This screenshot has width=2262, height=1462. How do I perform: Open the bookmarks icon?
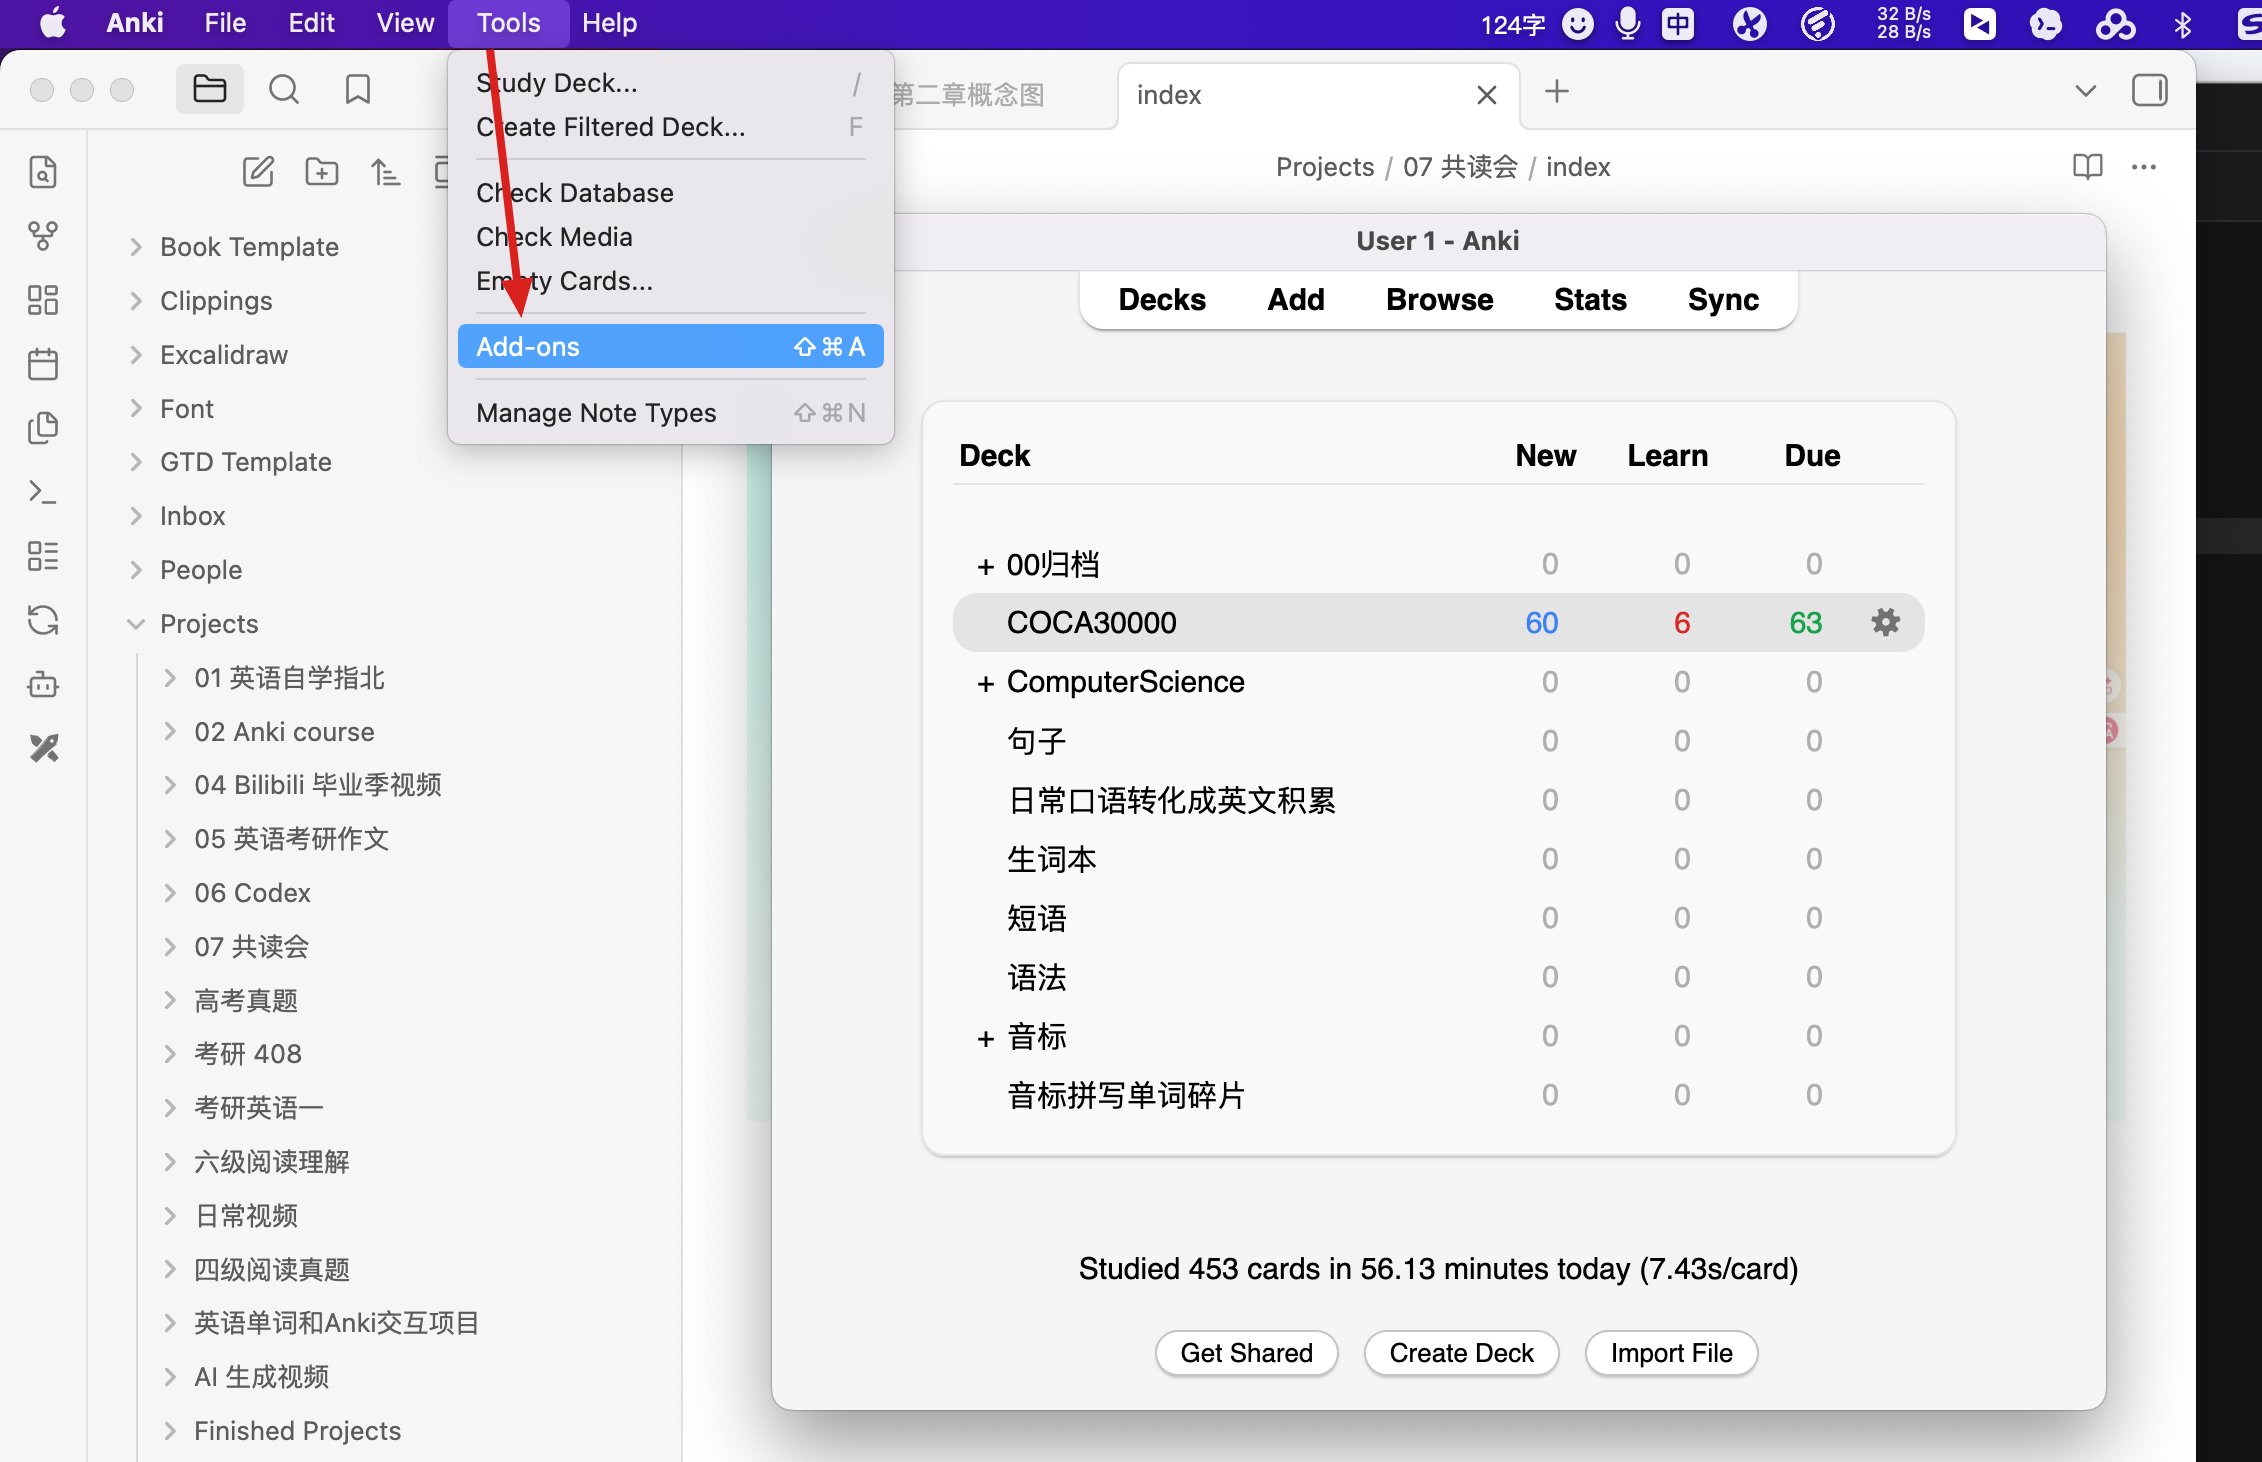[357, 90]
